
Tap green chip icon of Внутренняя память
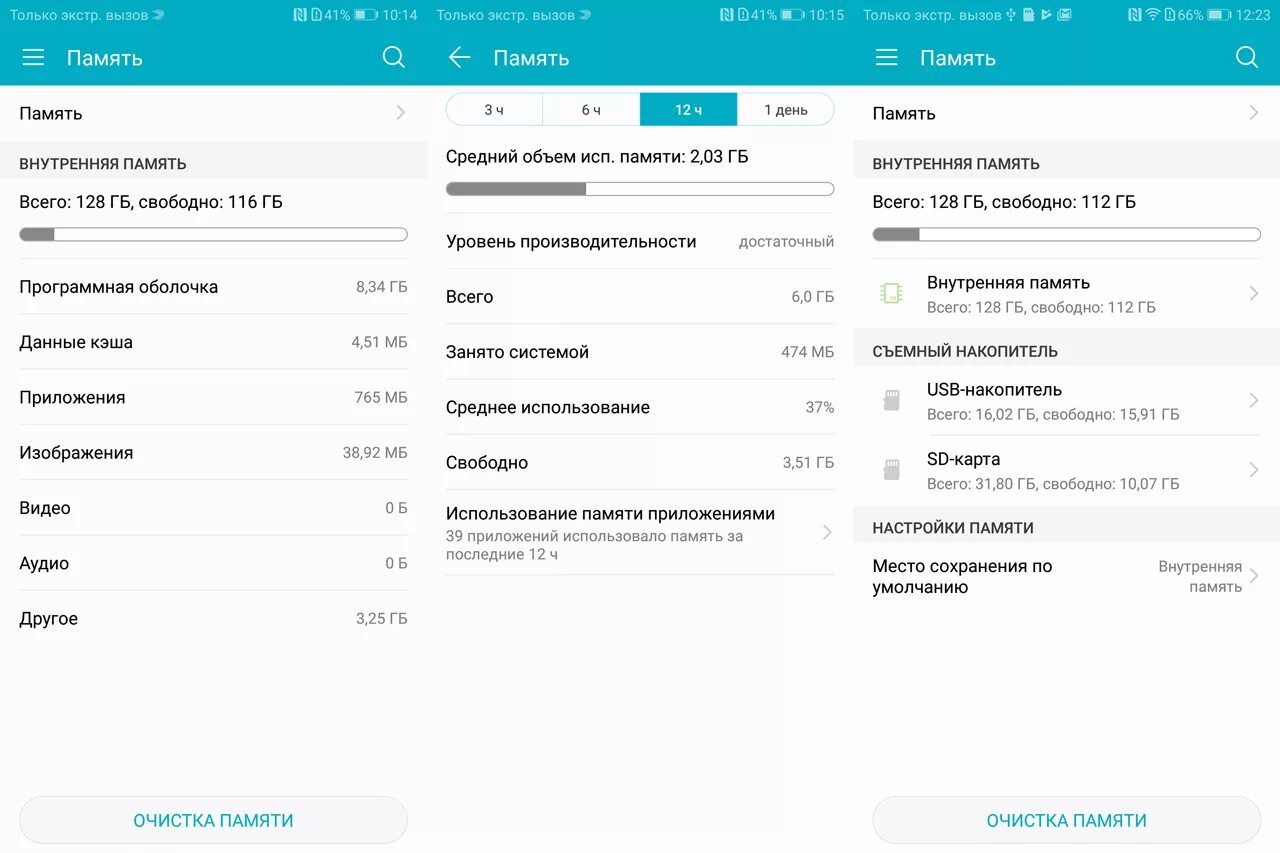(x=891, y=293)
